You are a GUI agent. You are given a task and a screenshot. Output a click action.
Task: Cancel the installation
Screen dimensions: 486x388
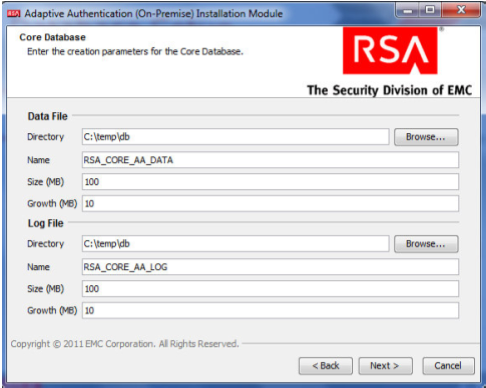[x=448, y=366]
